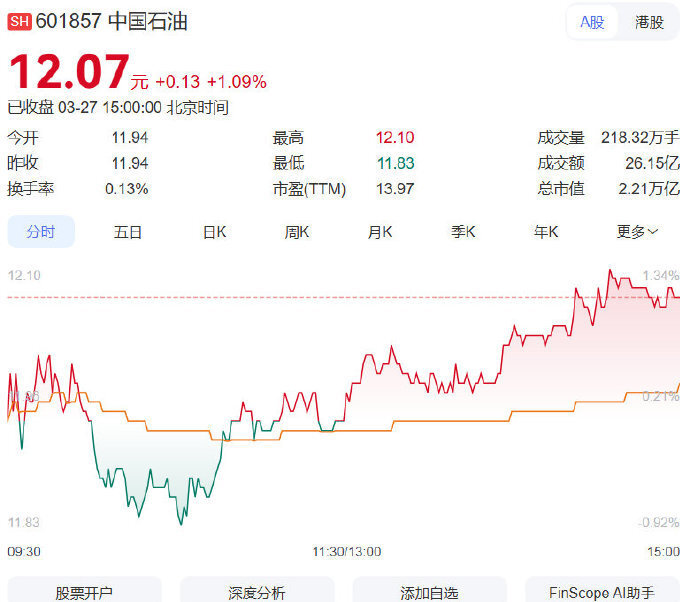The width and height of the screenshot is (690, 602).
Task: Switch to 周K weekly chart
Action: pos(297,232)
